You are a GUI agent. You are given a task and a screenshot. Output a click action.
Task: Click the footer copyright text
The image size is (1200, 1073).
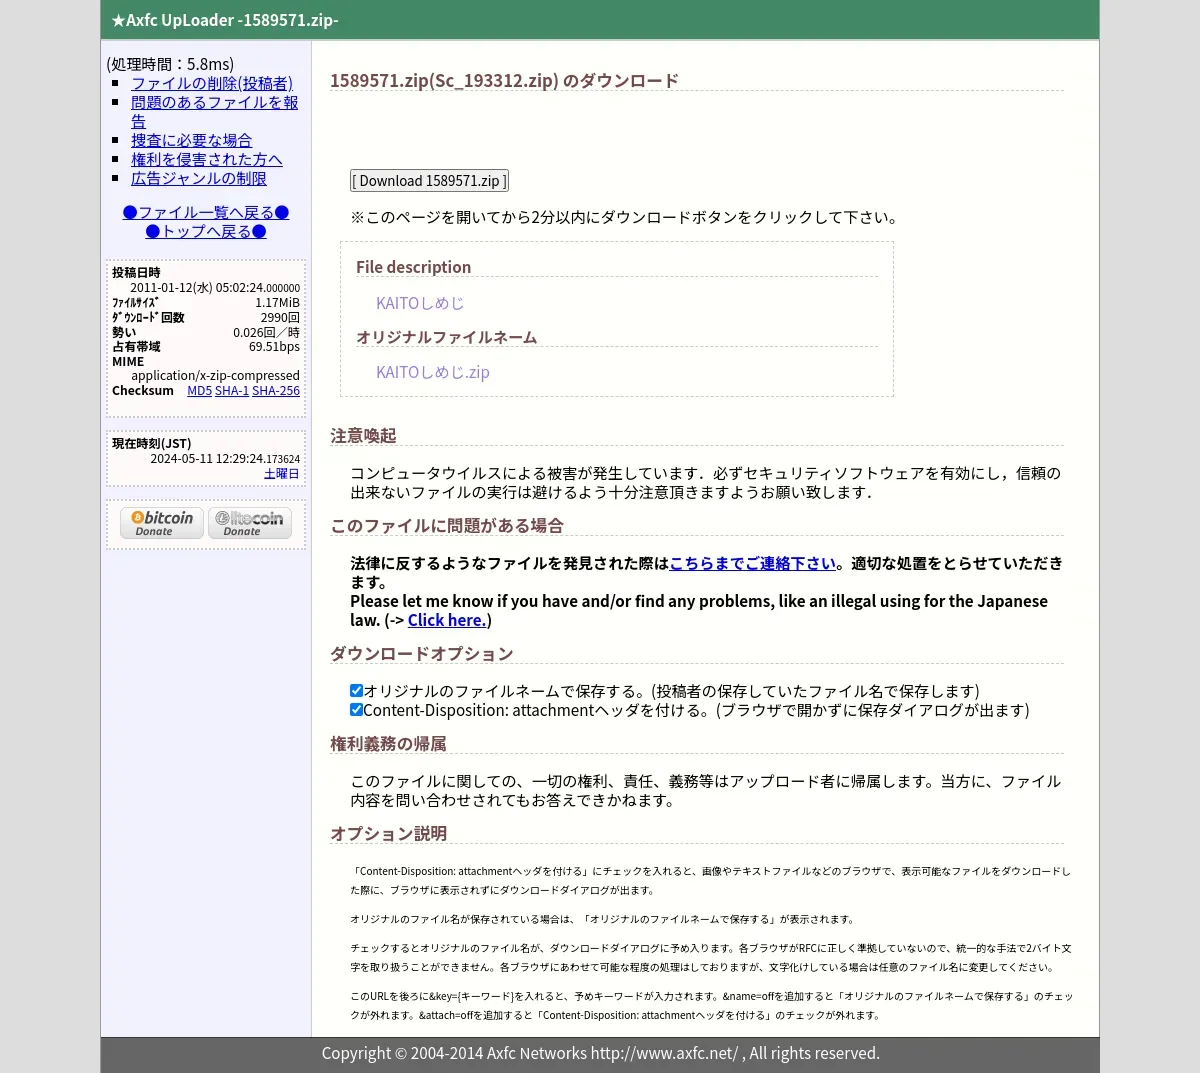pos(600,1053)
